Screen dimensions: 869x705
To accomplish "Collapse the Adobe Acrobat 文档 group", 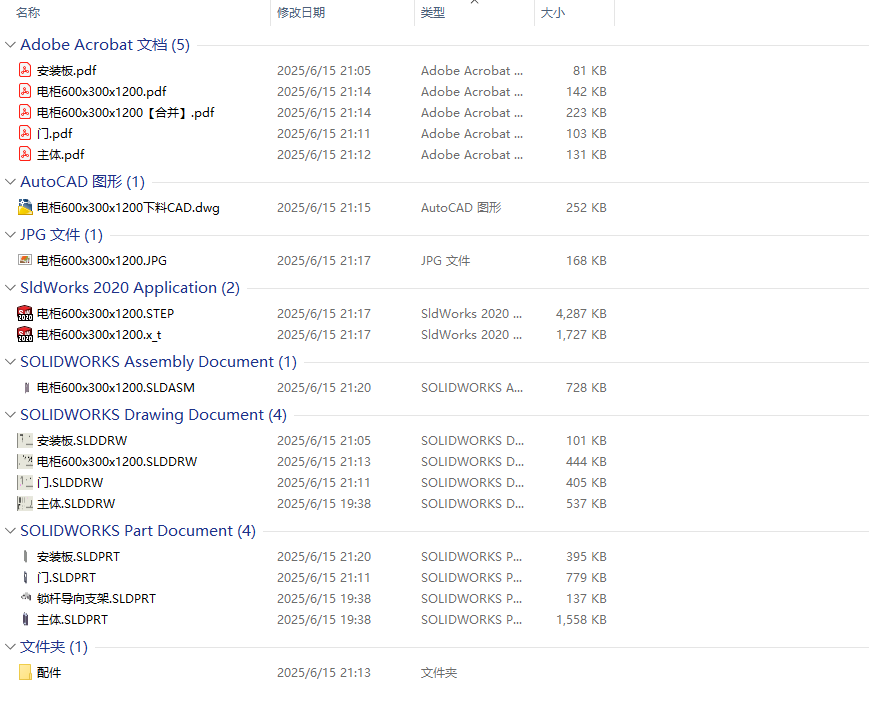I will [10, 44].
